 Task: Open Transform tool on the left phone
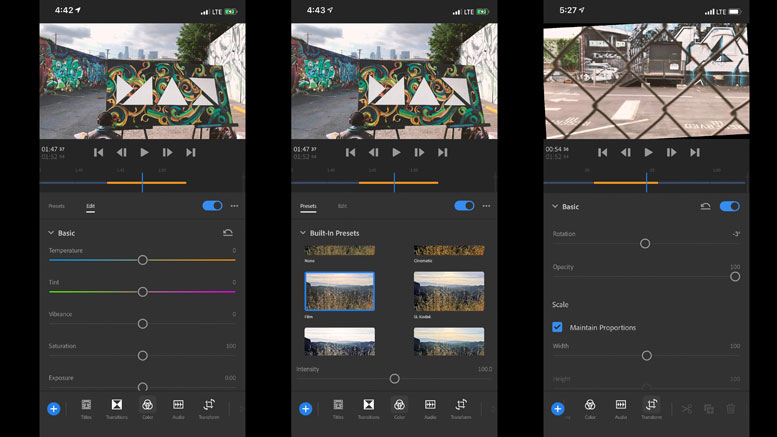tap(209, 409)
